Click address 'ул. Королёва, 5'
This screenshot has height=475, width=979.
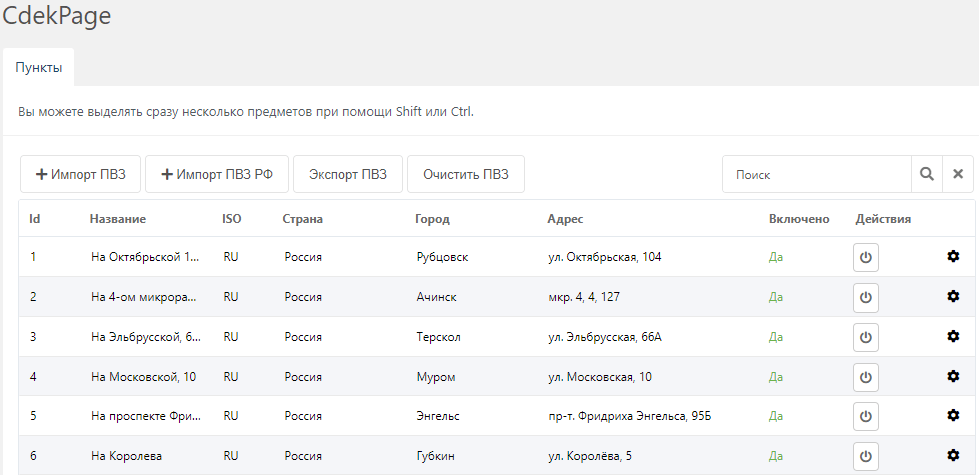pos(589,456)
